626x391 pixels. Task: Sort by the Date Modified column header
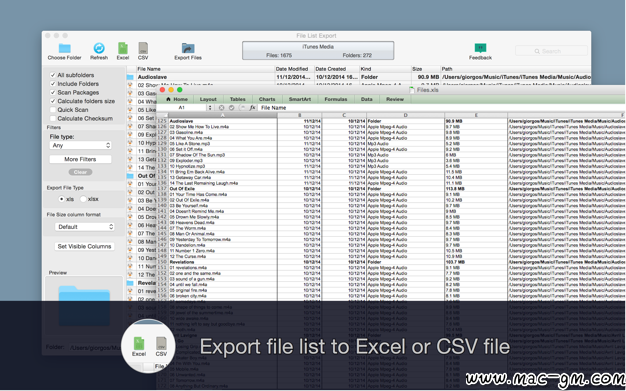click(294, 69)
